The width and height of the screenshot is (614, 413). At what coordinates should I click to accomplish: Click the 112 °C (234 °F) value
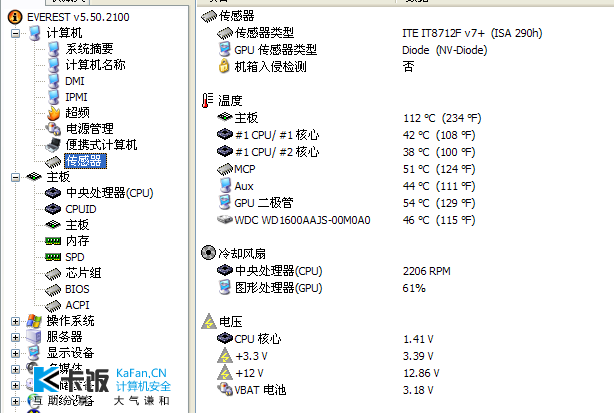442,118
